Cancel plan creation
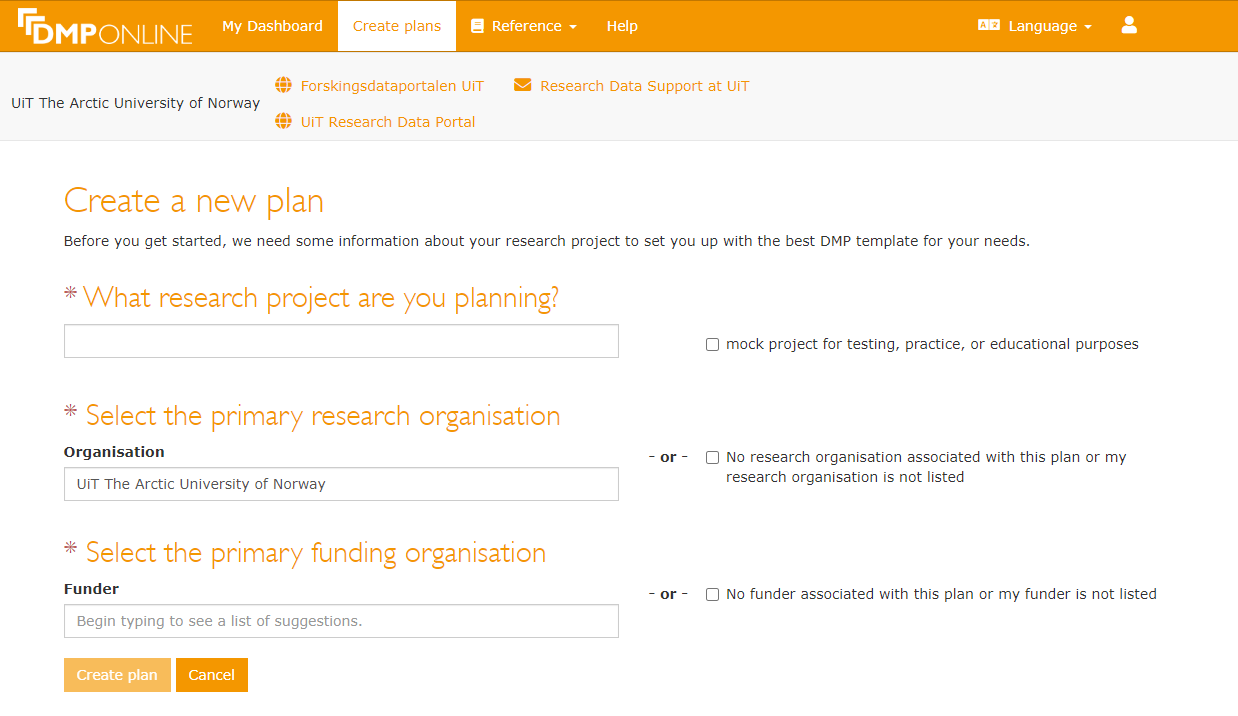 [x=211, y=675]
